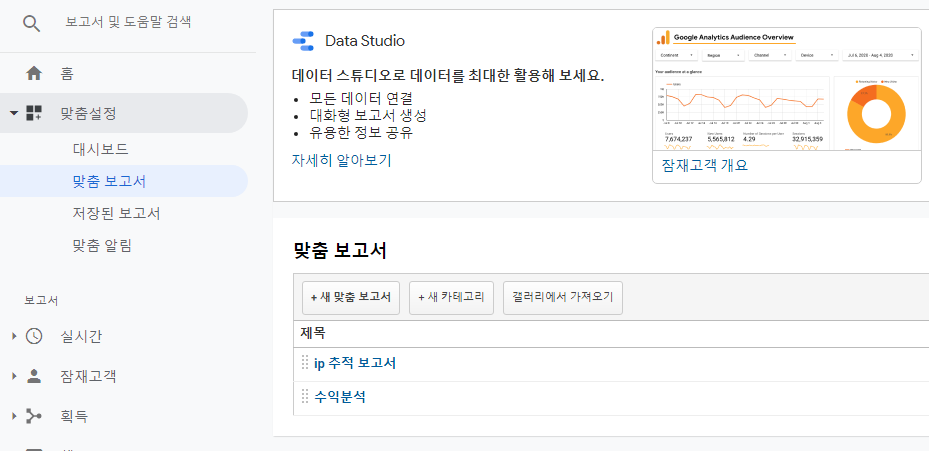Open the 획득 reports label
Image resolution: width=929 pixels, height=451 pixels.
[x=74, y=417]
